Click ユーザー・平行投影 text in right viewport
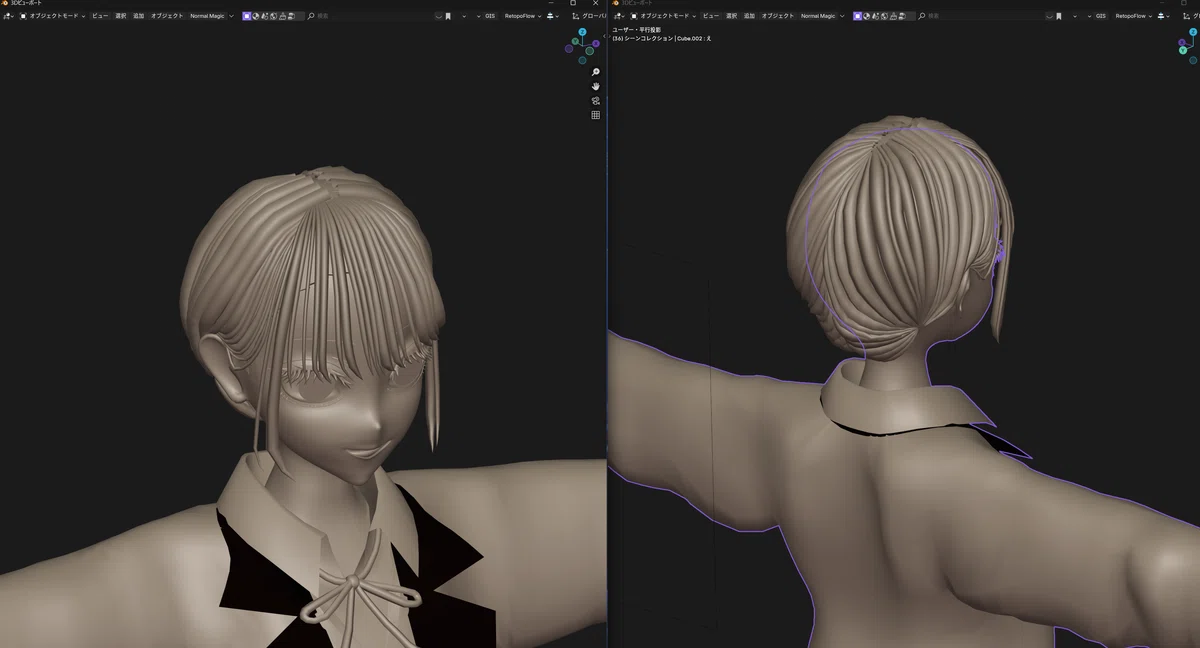This screenshot has height=648, width=1200. (x=636, y=30)
